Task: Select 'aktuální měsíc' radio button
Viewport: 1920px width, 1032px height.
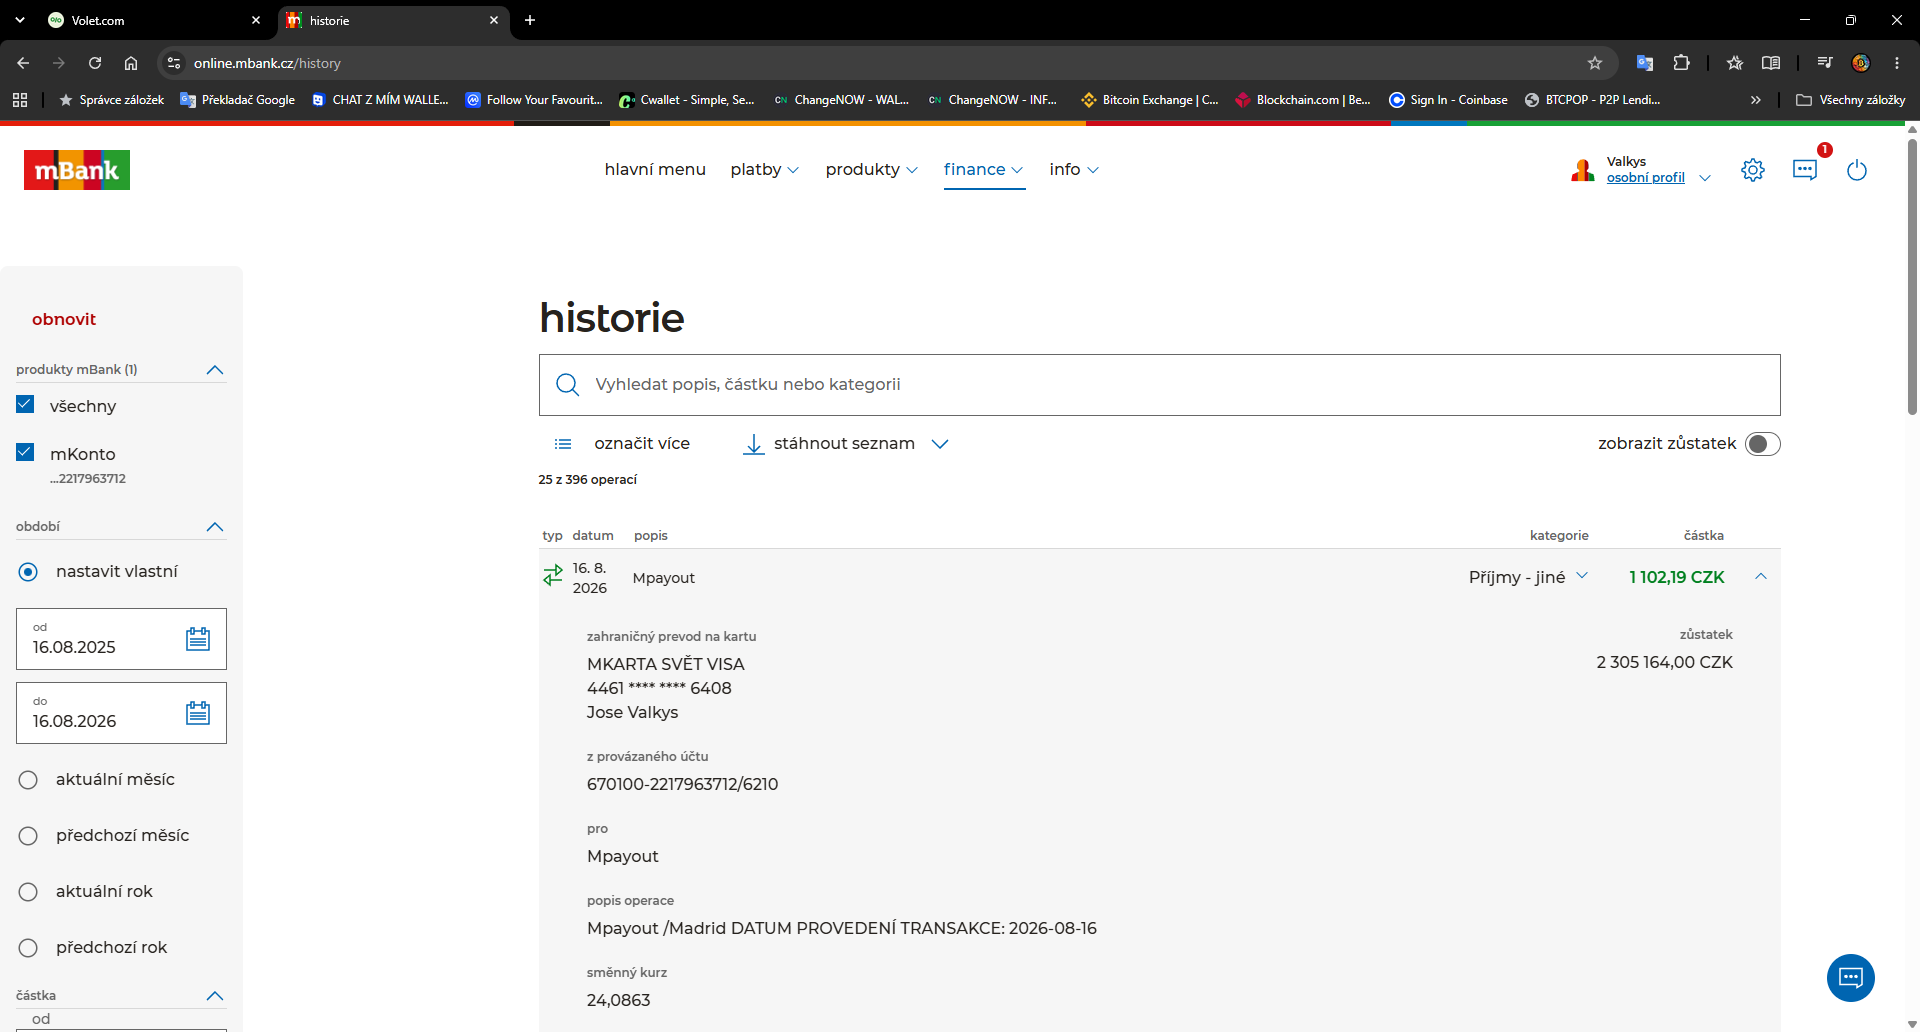Action: click(28, 780)
